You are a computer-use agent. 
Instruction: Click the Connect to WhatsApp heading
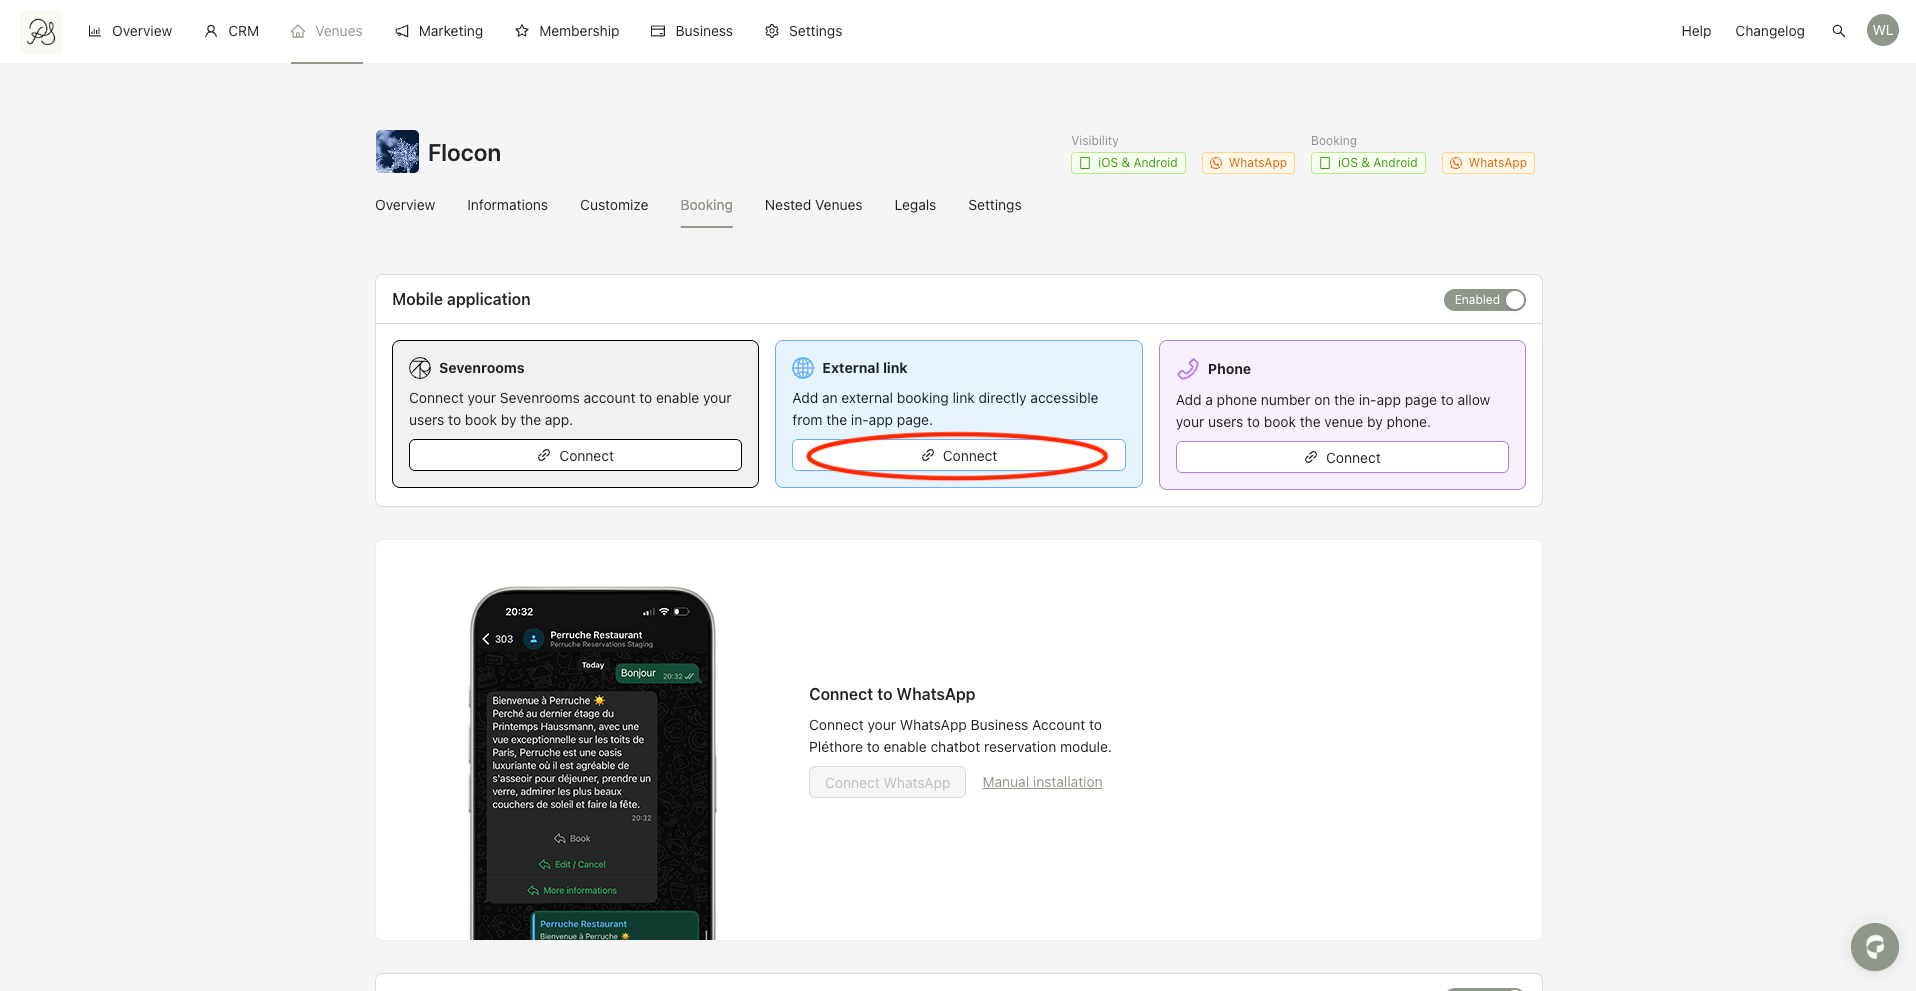pos(892,694)
